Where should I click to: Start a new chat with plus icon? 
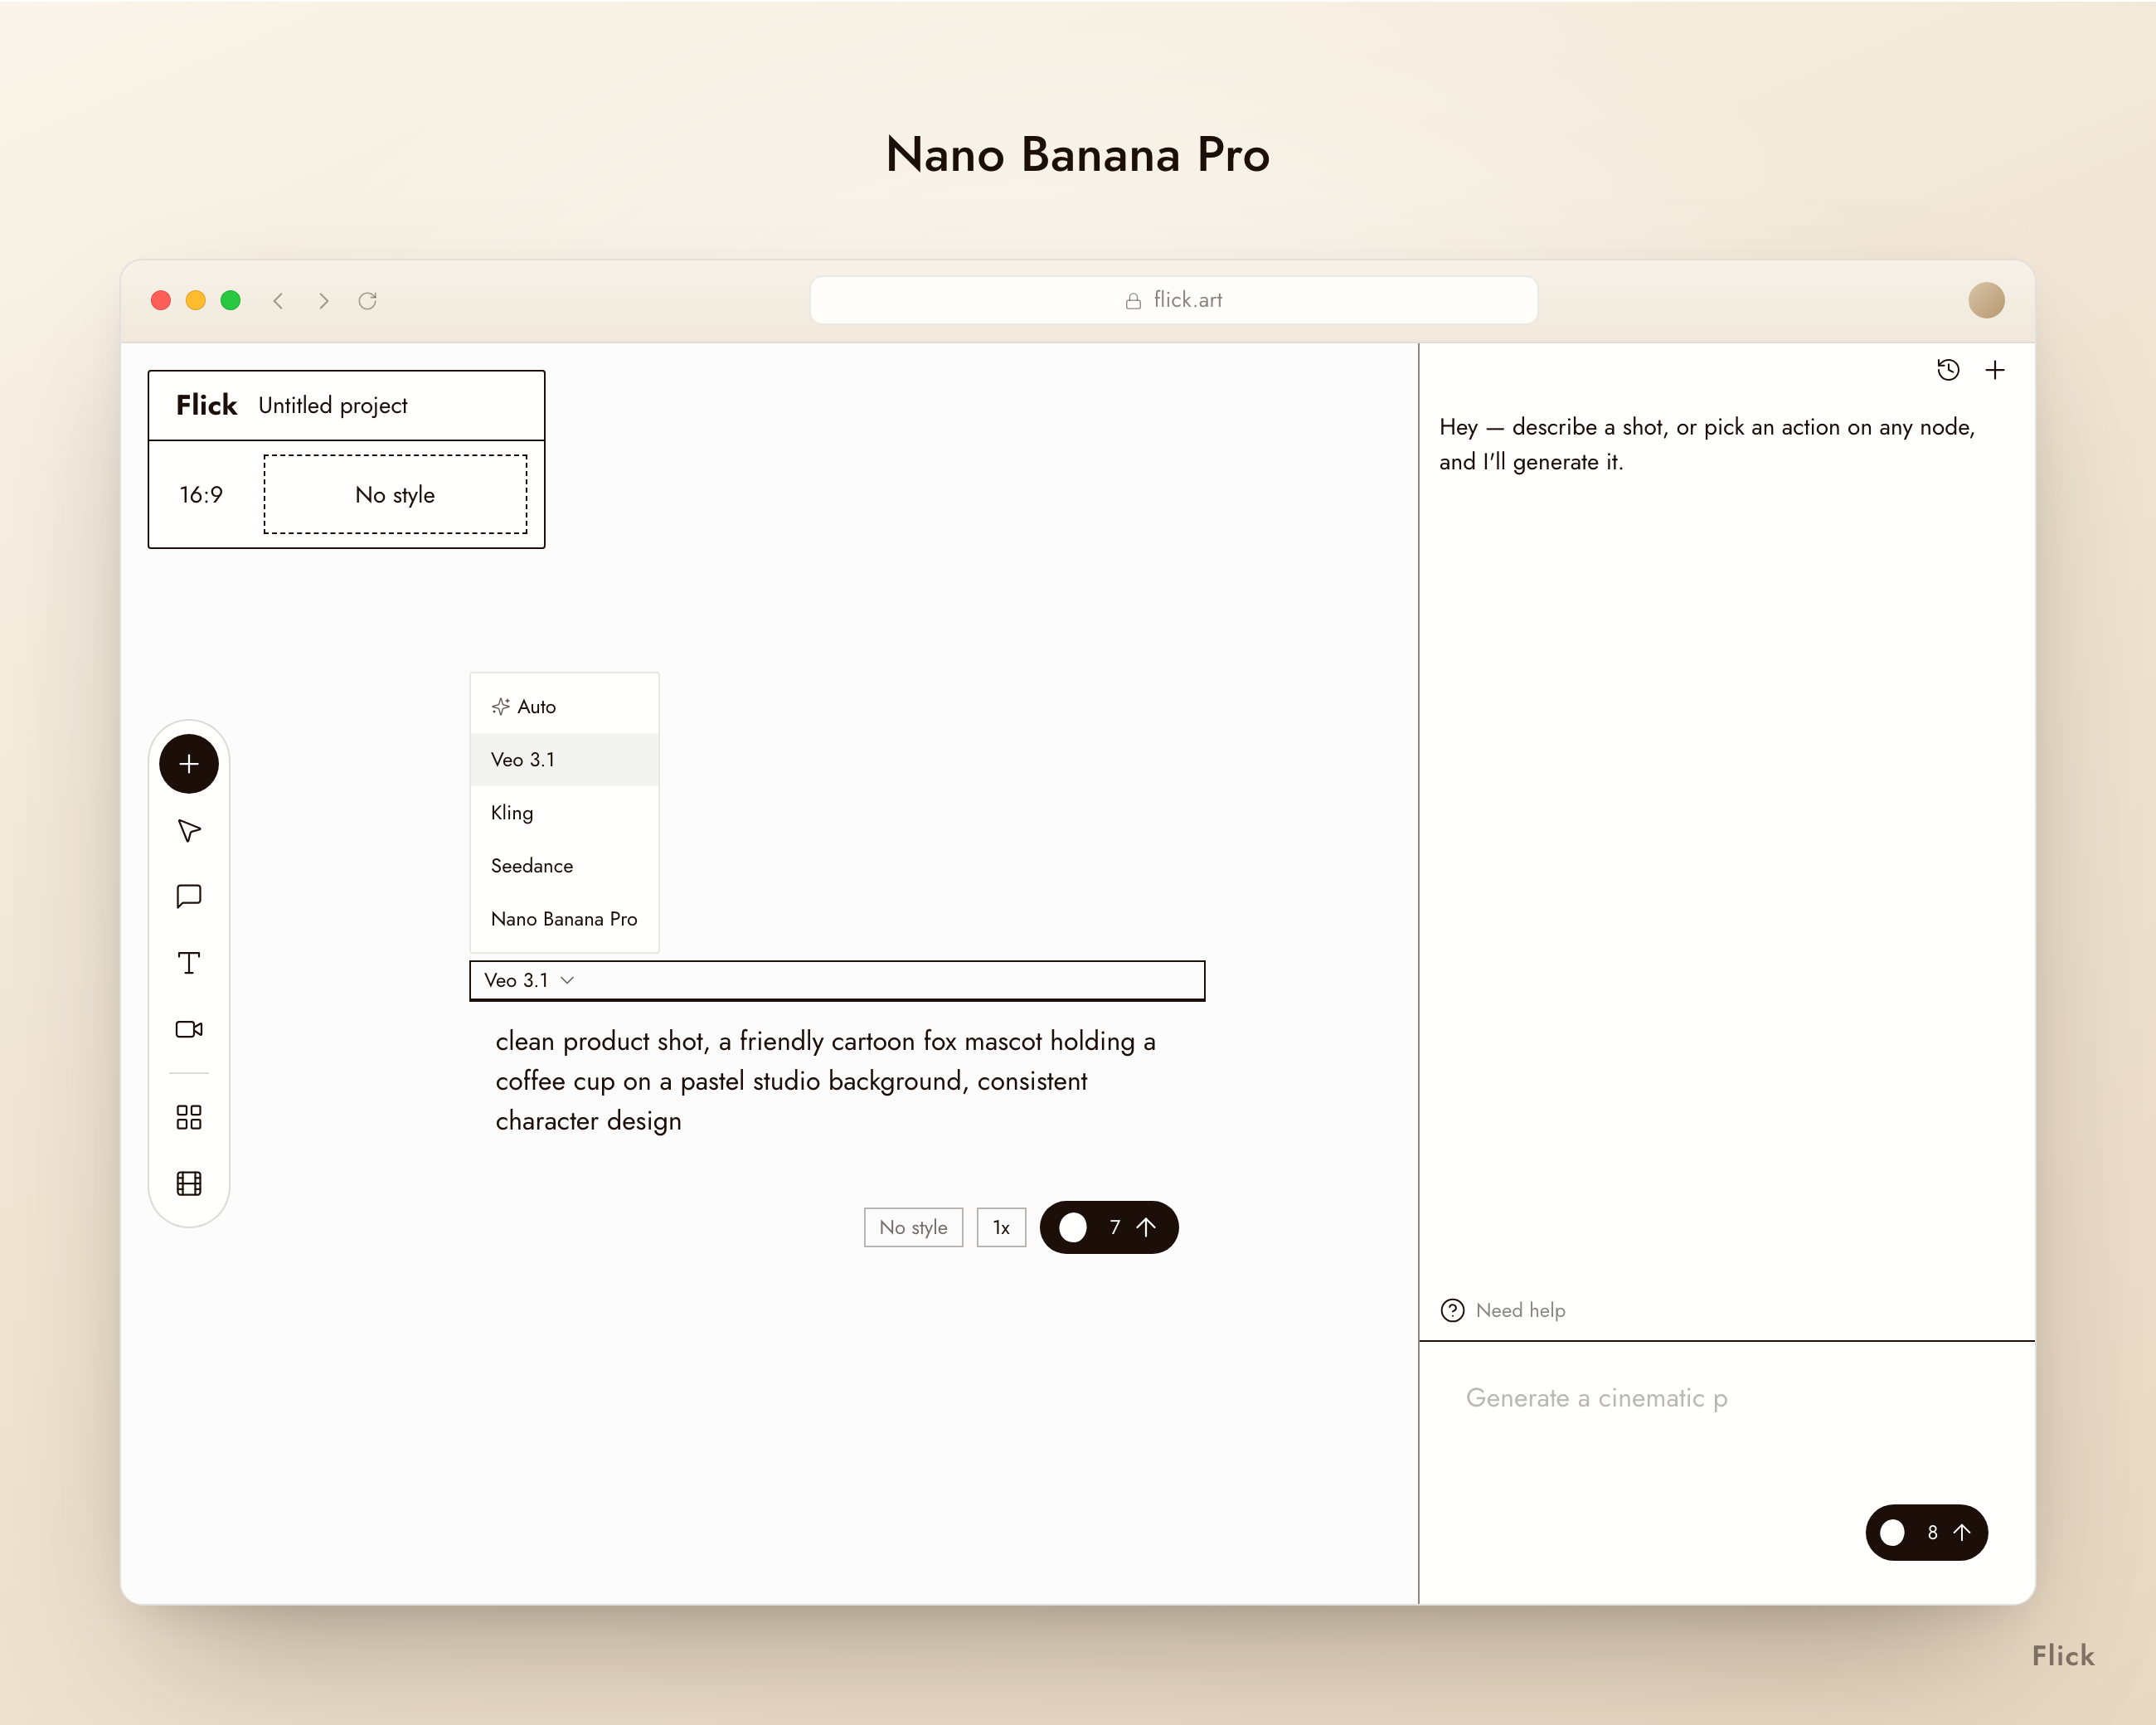[x=1995, y=370]
